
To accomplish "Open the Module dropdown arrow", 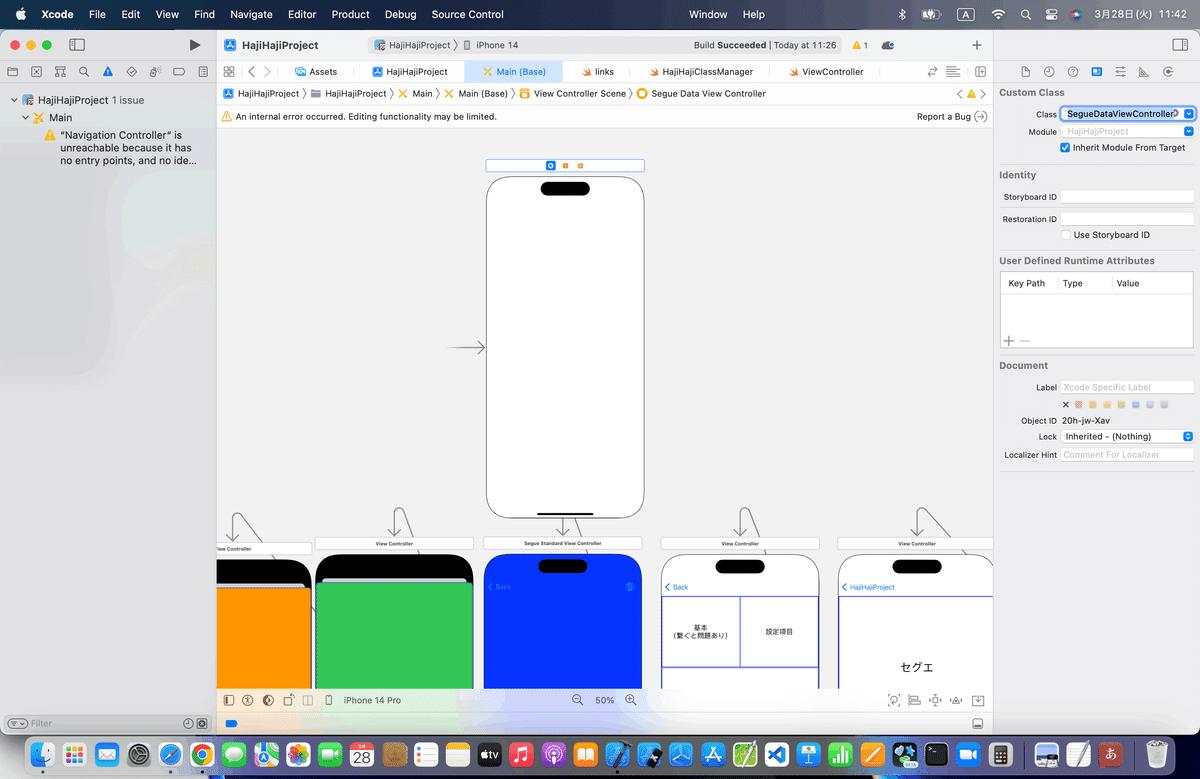I will click(1188, 131).
